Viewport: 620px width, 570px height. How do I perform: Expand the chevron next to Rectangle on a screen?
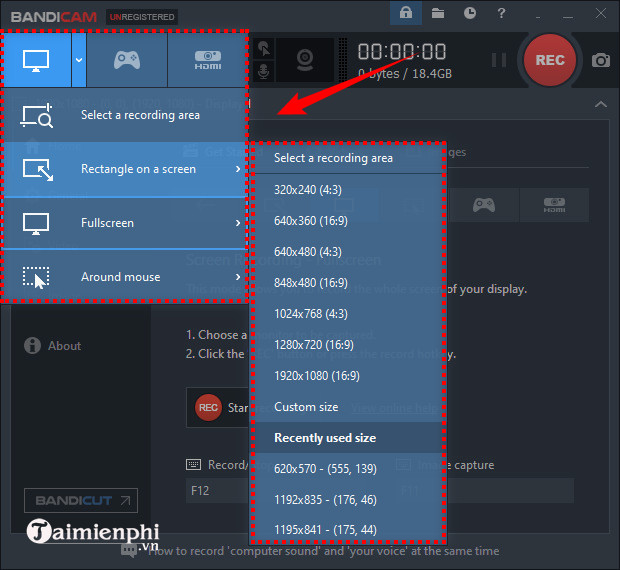tap(238, 169)
